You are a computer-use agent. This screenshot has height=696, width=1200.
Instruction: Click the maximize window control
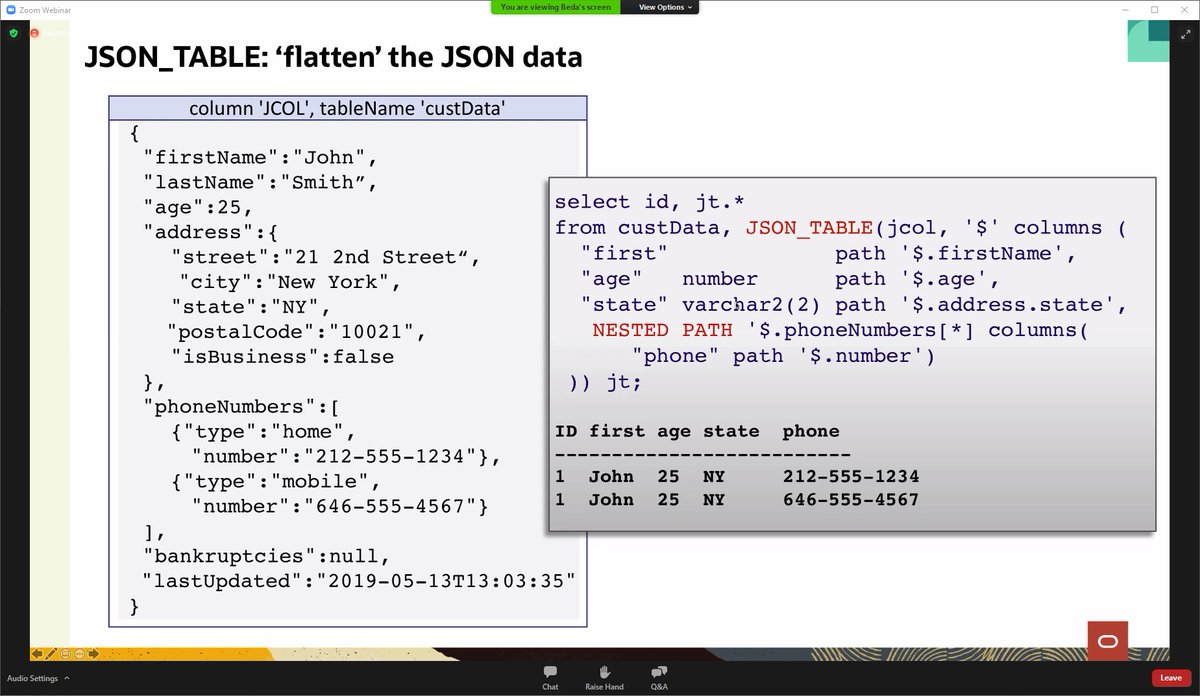coord(1155,10)
